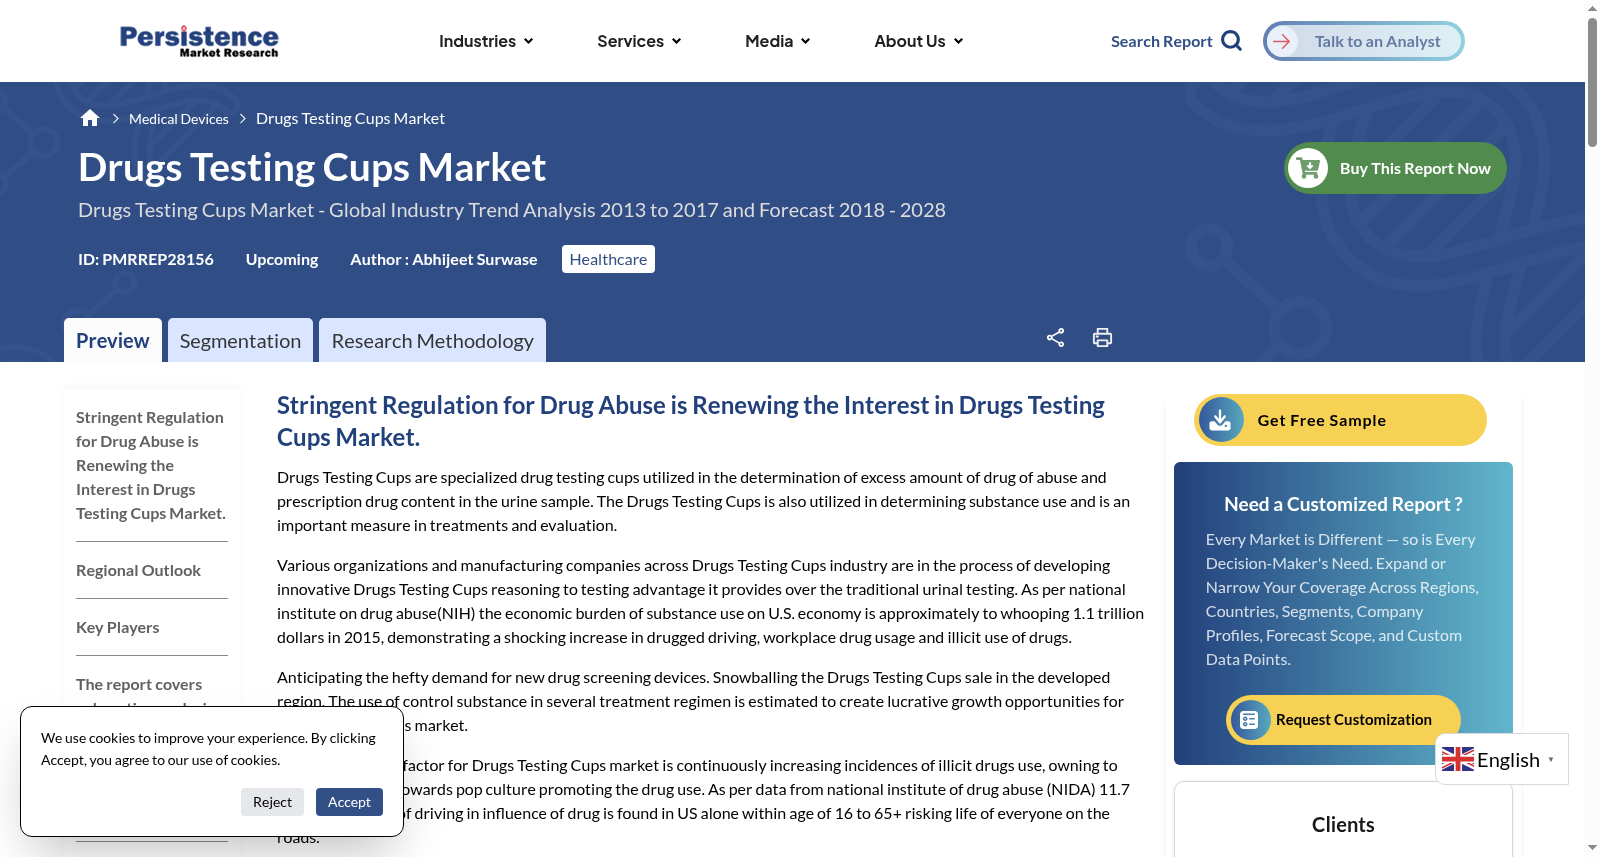Click the Get Free Sample button
Viewport: 1600px width, 857px height.
pos(1340,420)
